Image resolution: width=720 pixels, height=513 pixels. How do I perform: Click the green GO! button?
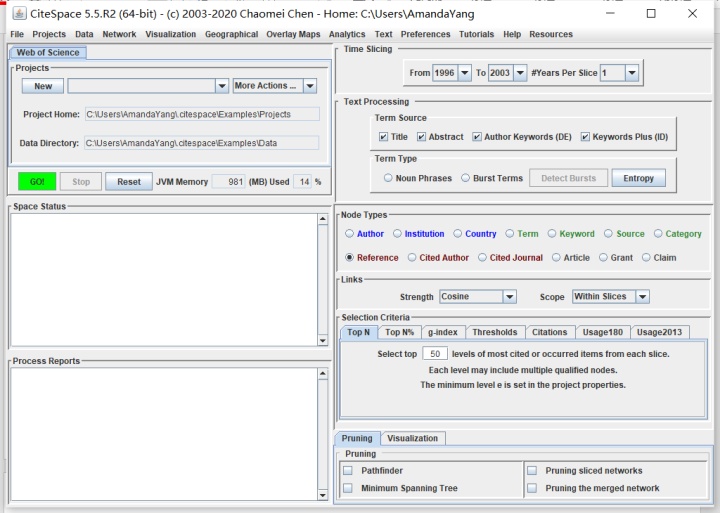click(37, 181)
